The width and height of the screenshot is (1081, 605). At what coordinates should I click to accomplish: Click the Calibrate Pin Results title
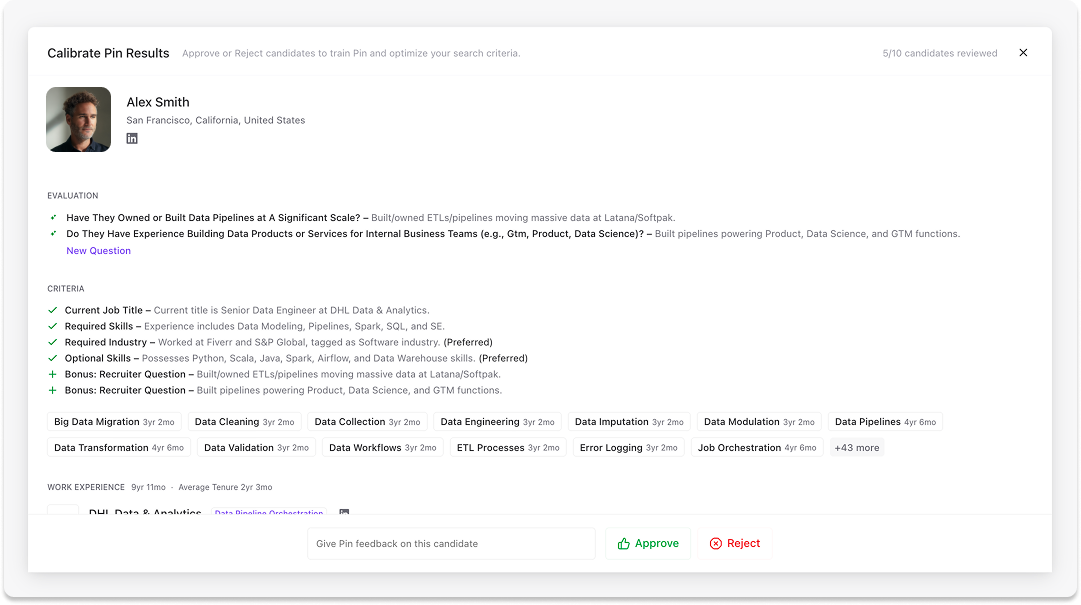pos(108,53)
